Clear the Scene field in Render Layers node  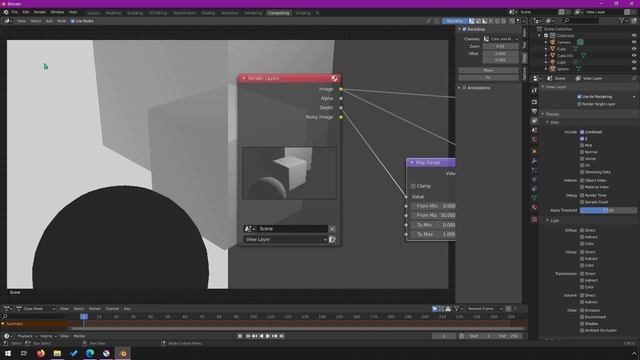point(332,229)
